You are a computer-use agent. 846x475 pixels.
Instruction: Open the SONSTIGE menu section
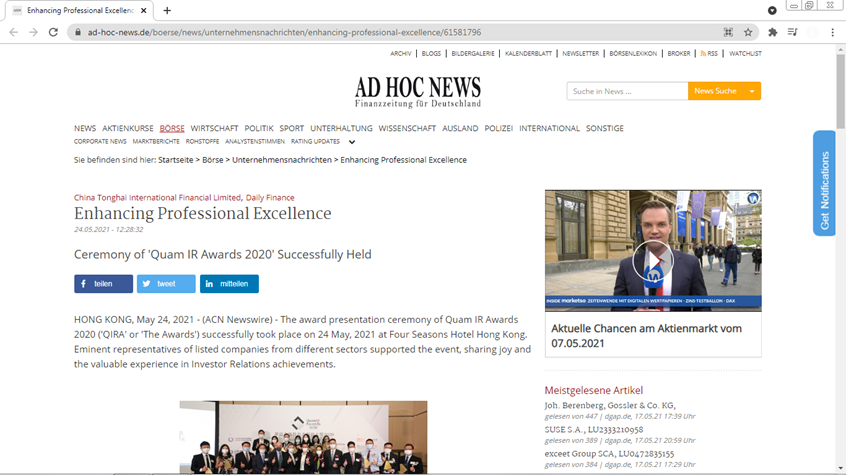605,128
